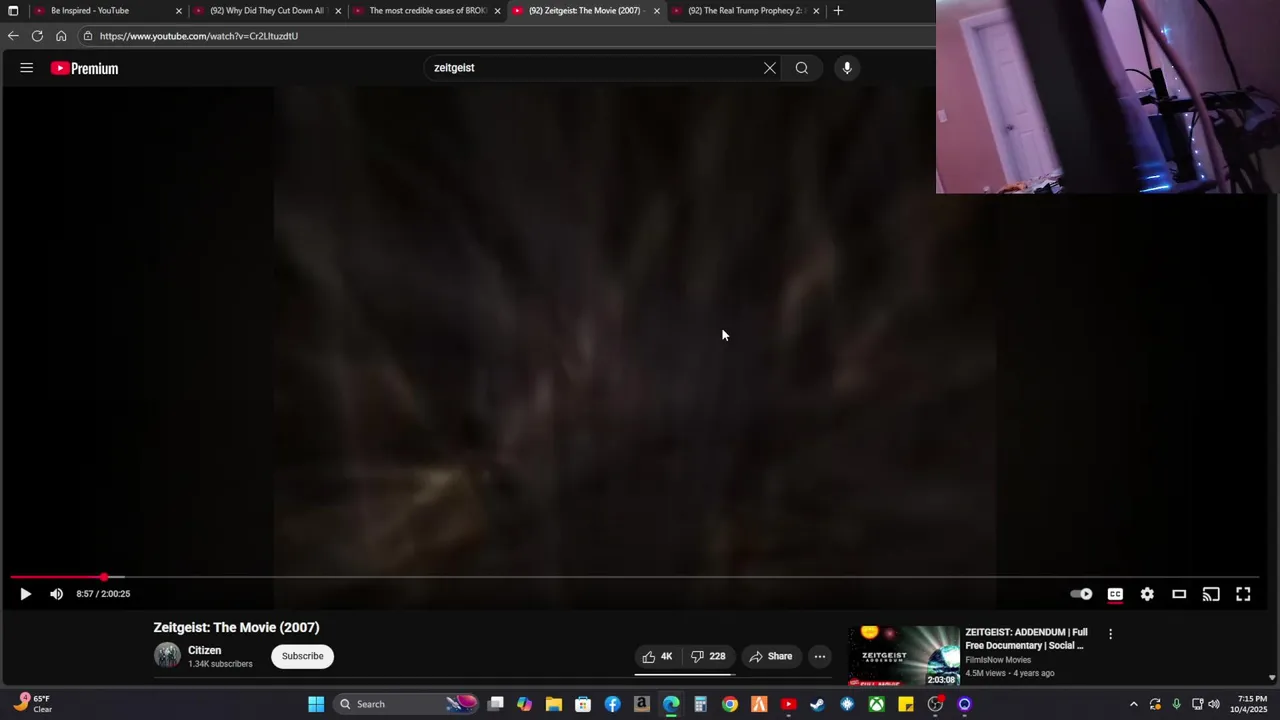Reload the current page
This screenshot has width=1280, height=720.
pyautogui.click(x=37, y=36)
